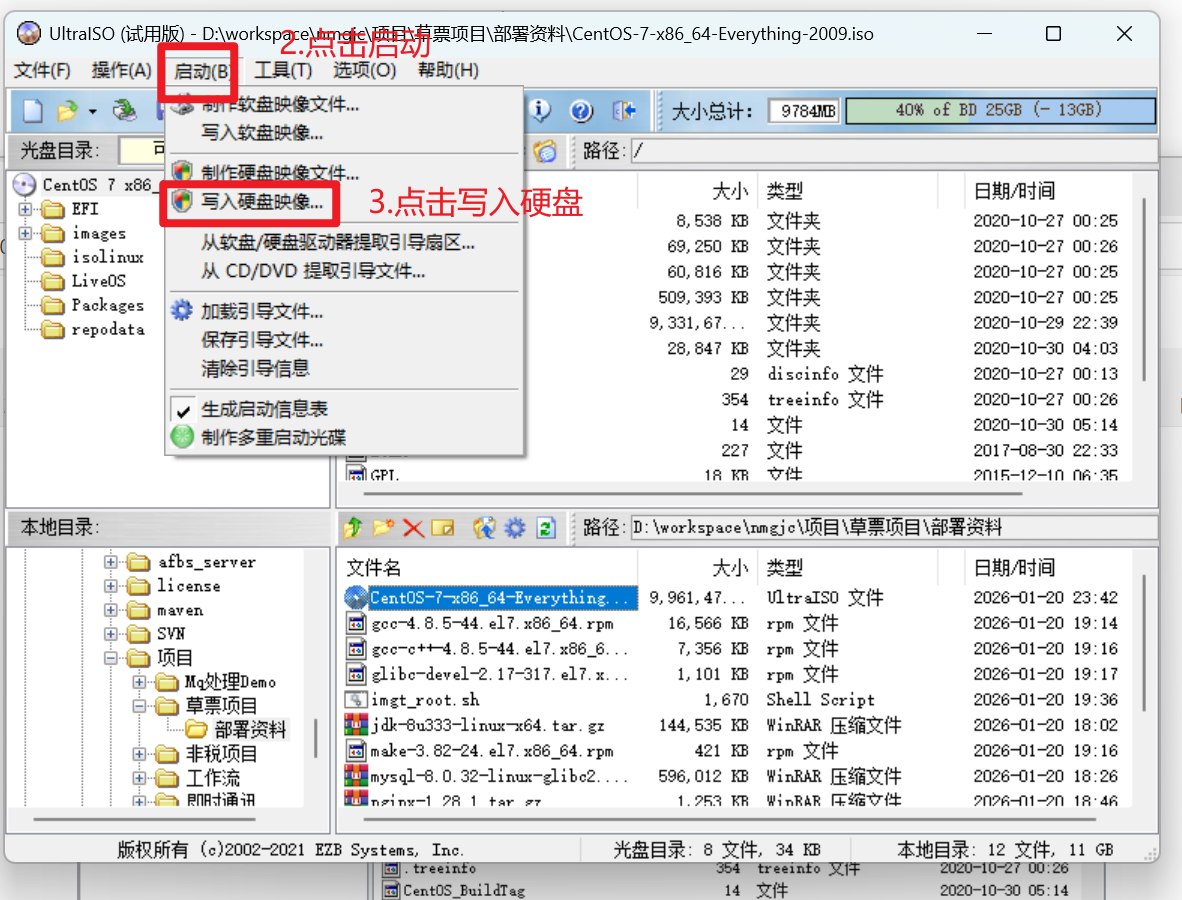Open the 工具(T) menu
This screenshot has height=900, width=1182.
[x=283, y=70]
